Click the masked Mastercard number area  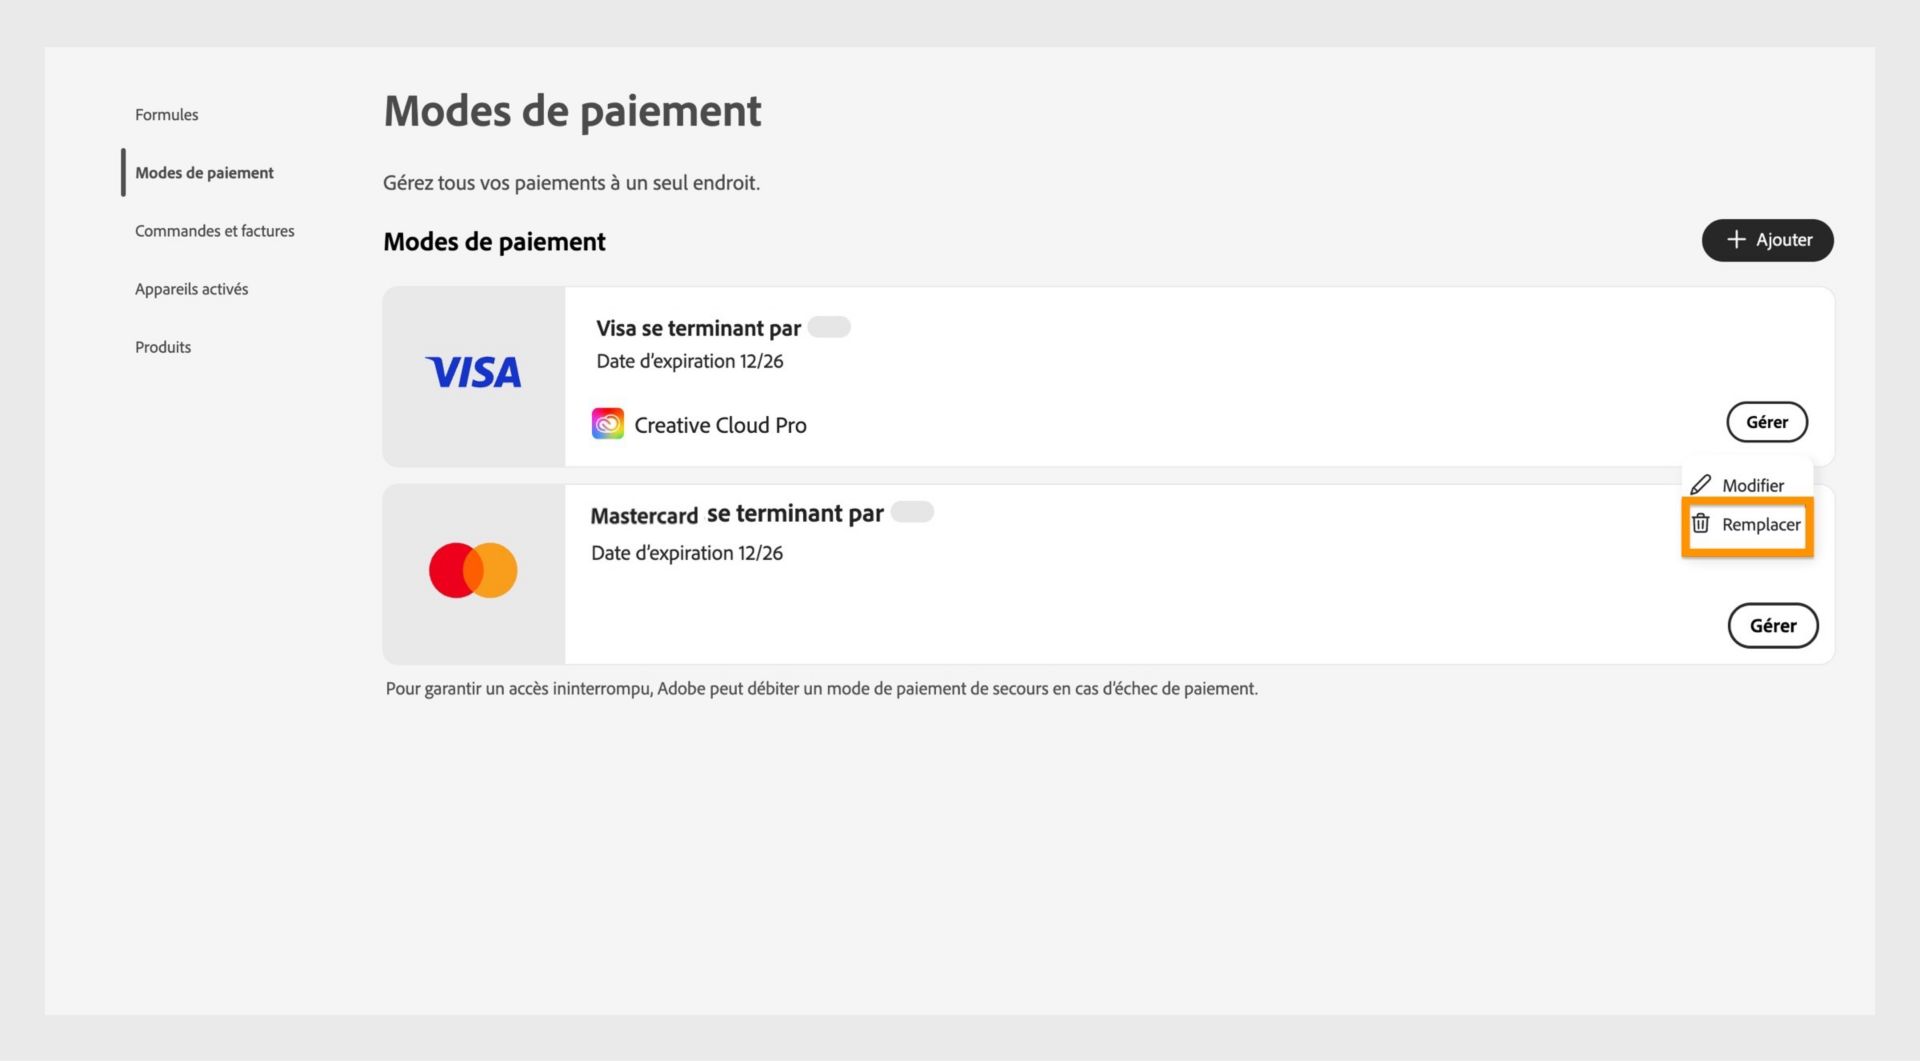point(911,511)
